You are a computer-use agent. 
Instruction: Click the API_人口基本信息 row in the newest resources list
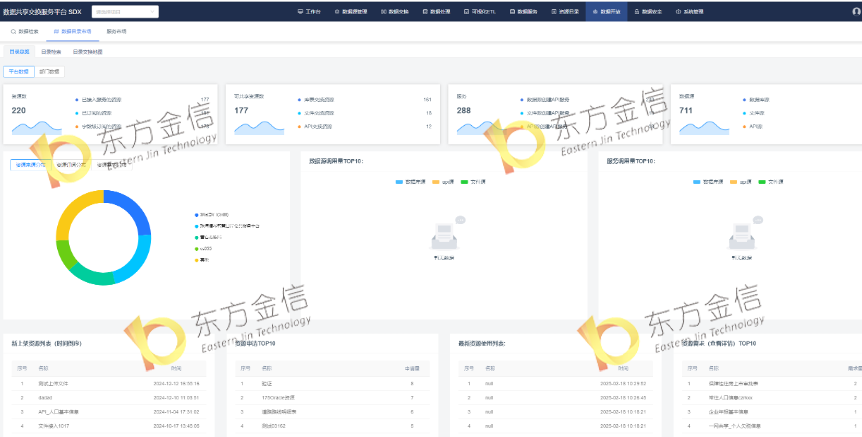pyautogui.click(x=109, y=412)
